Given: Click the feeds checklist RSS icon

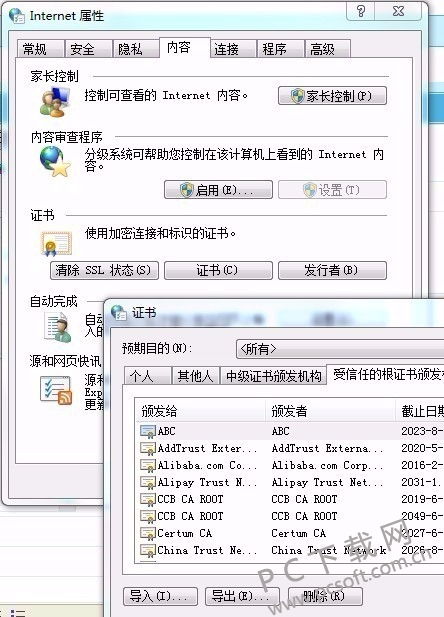Looking at the screenshot, I should 56,390.
